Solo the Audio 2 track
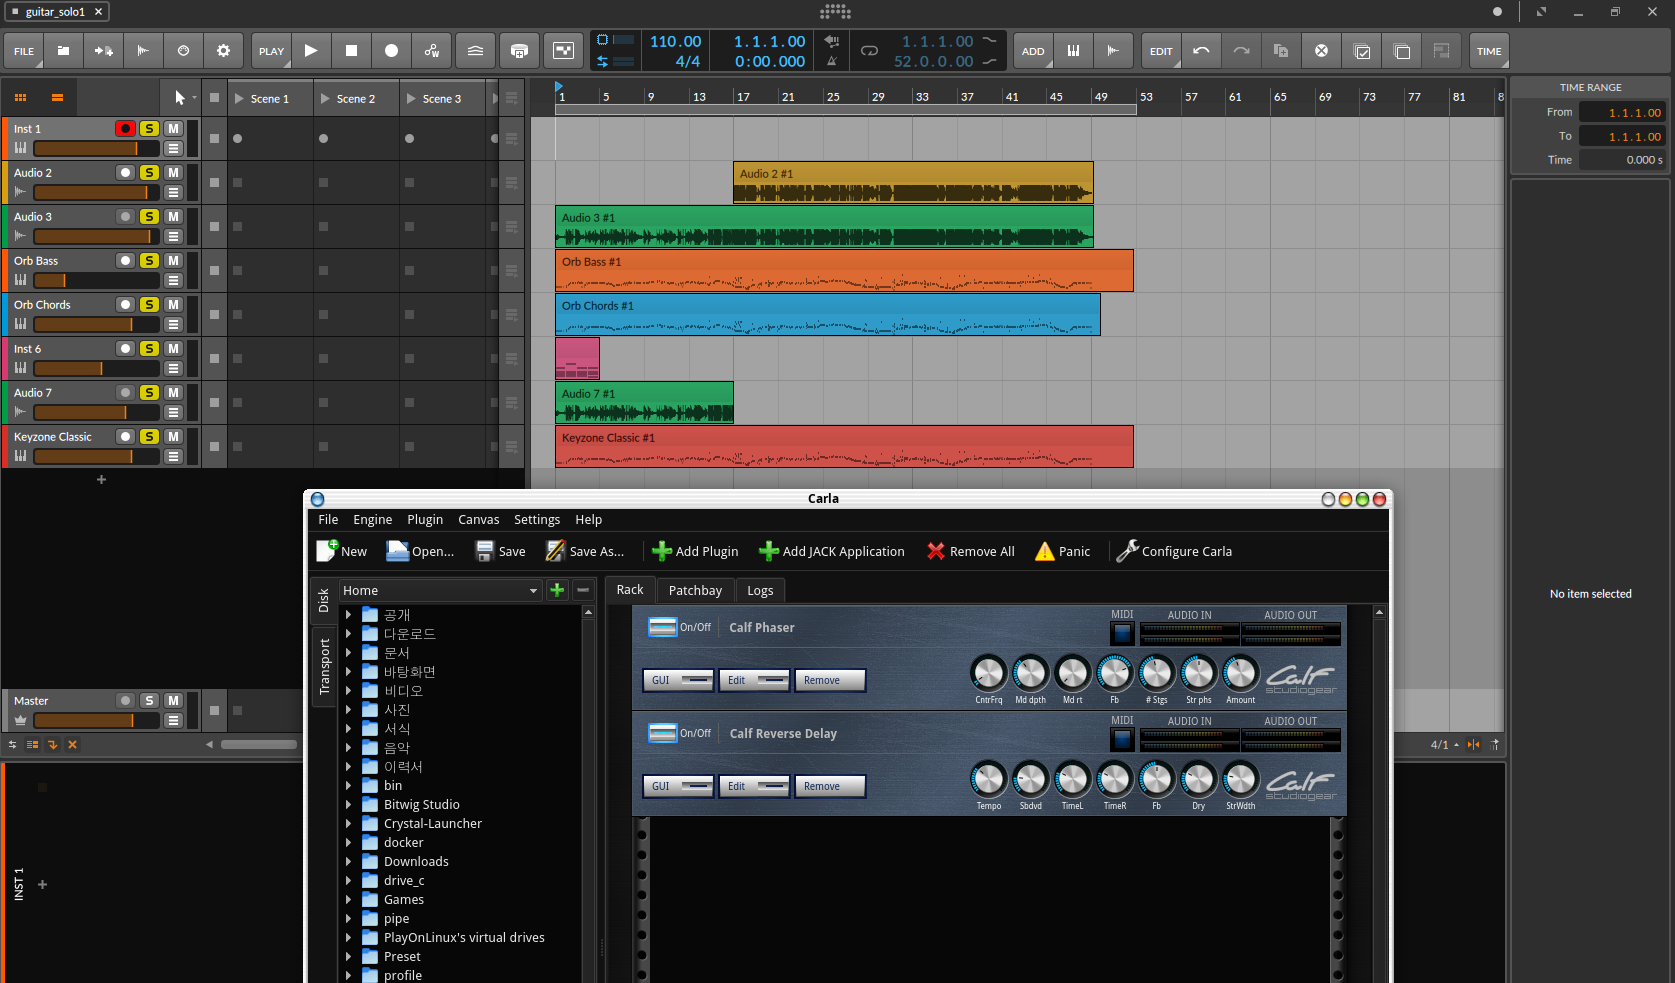Viewport: 1675px width, 983px height. pos(149,172)
